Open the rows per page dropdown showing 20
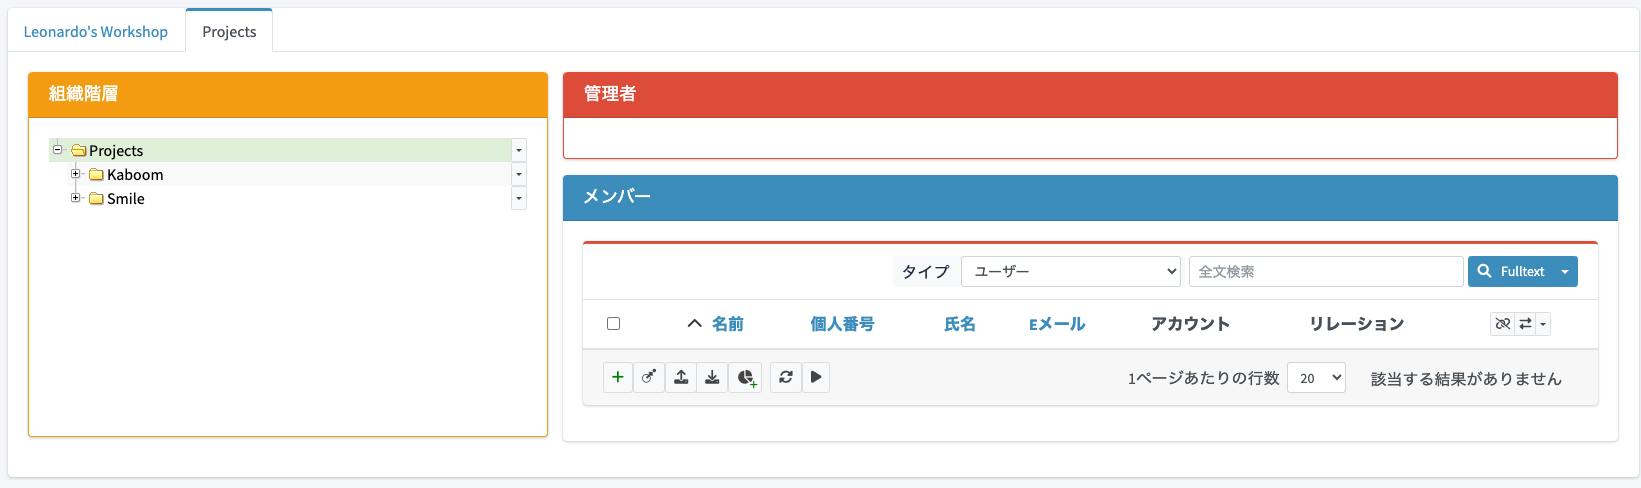Viewport: 1641px width, 488px height. point(1316,378)
